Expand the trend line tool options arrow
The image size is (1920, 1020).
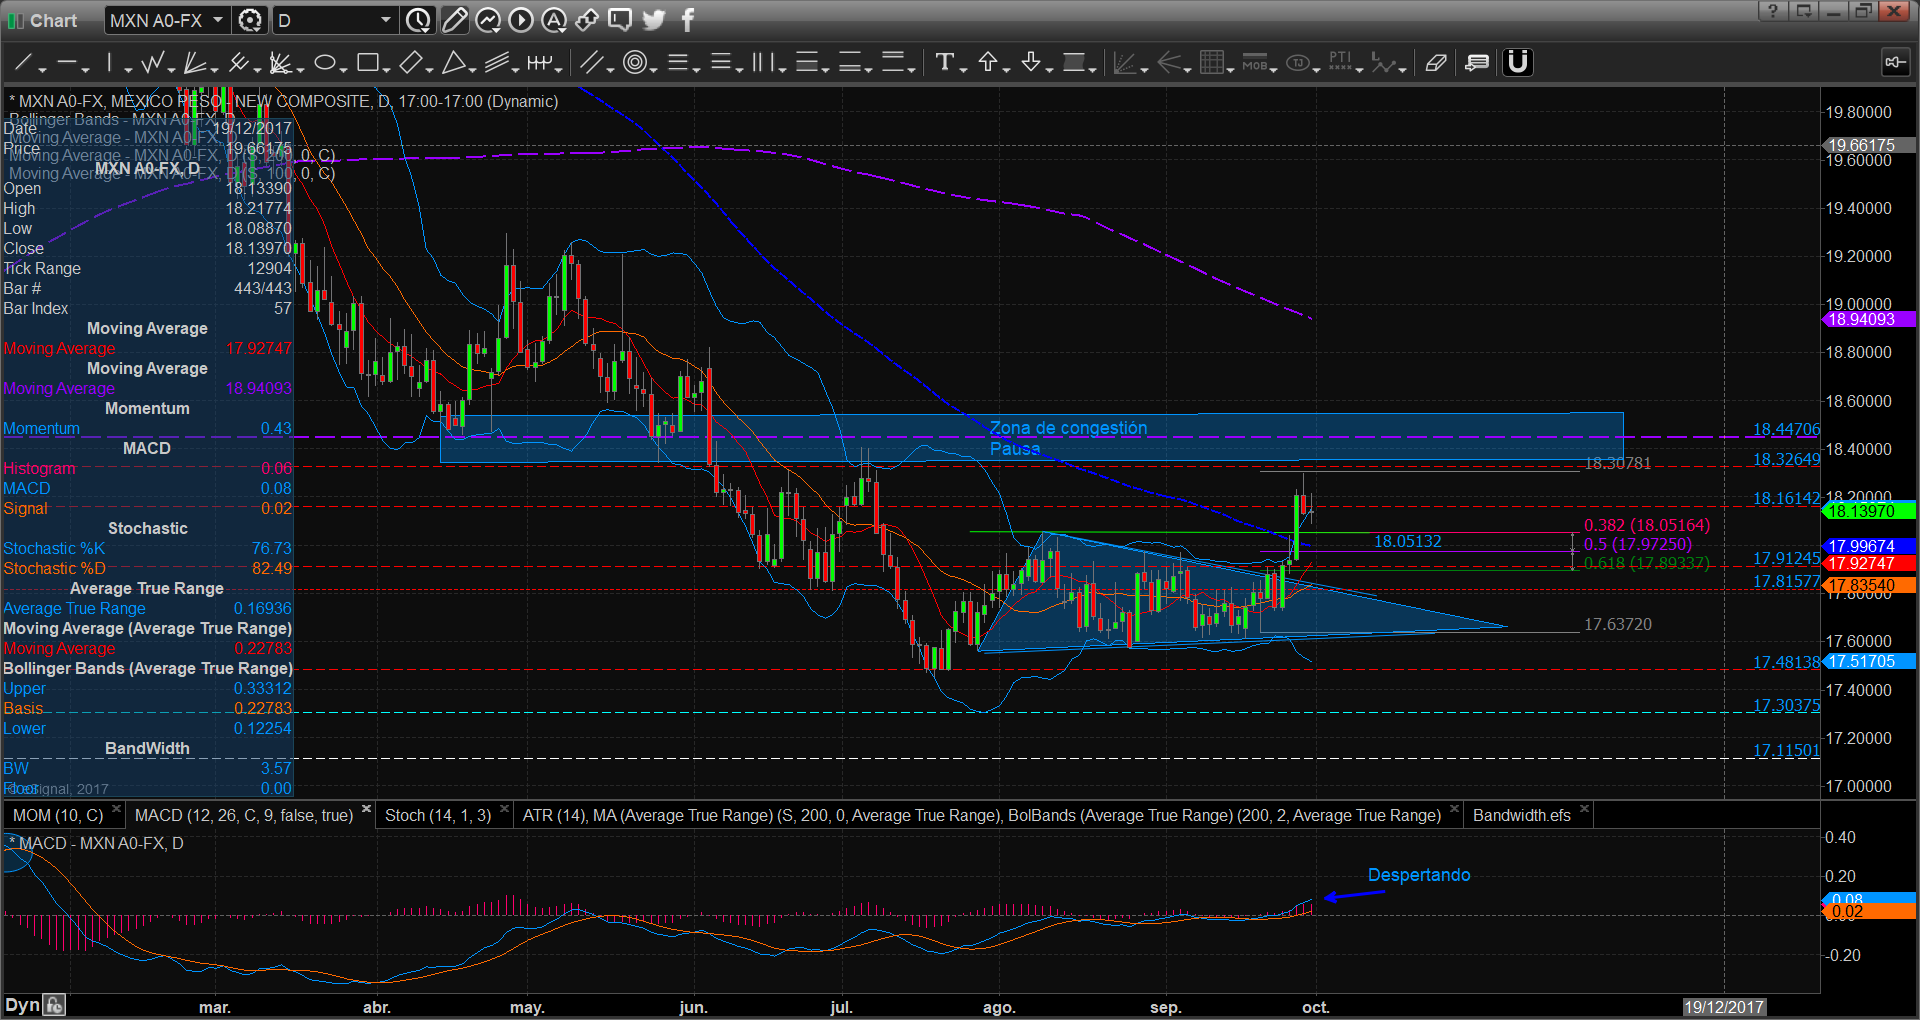point(42,69)
